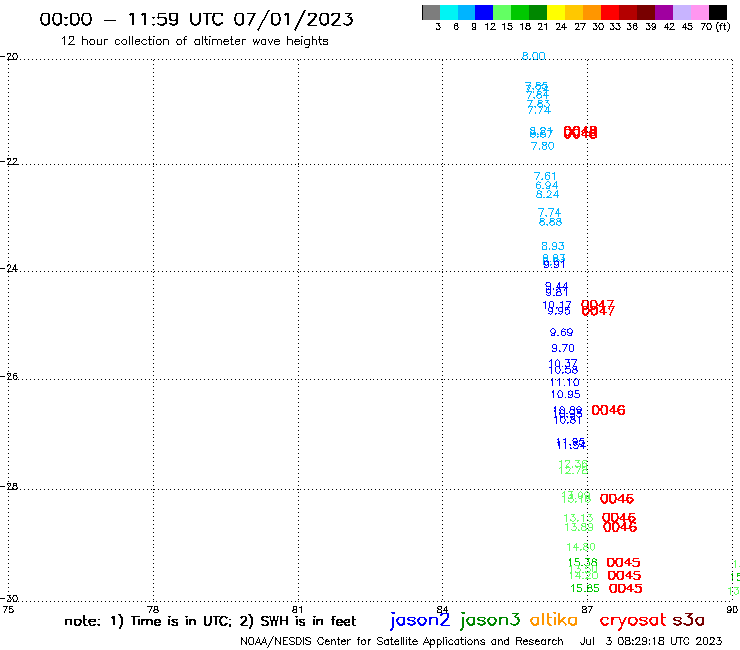Click the s3a satellite legend label

pos(688,620)
